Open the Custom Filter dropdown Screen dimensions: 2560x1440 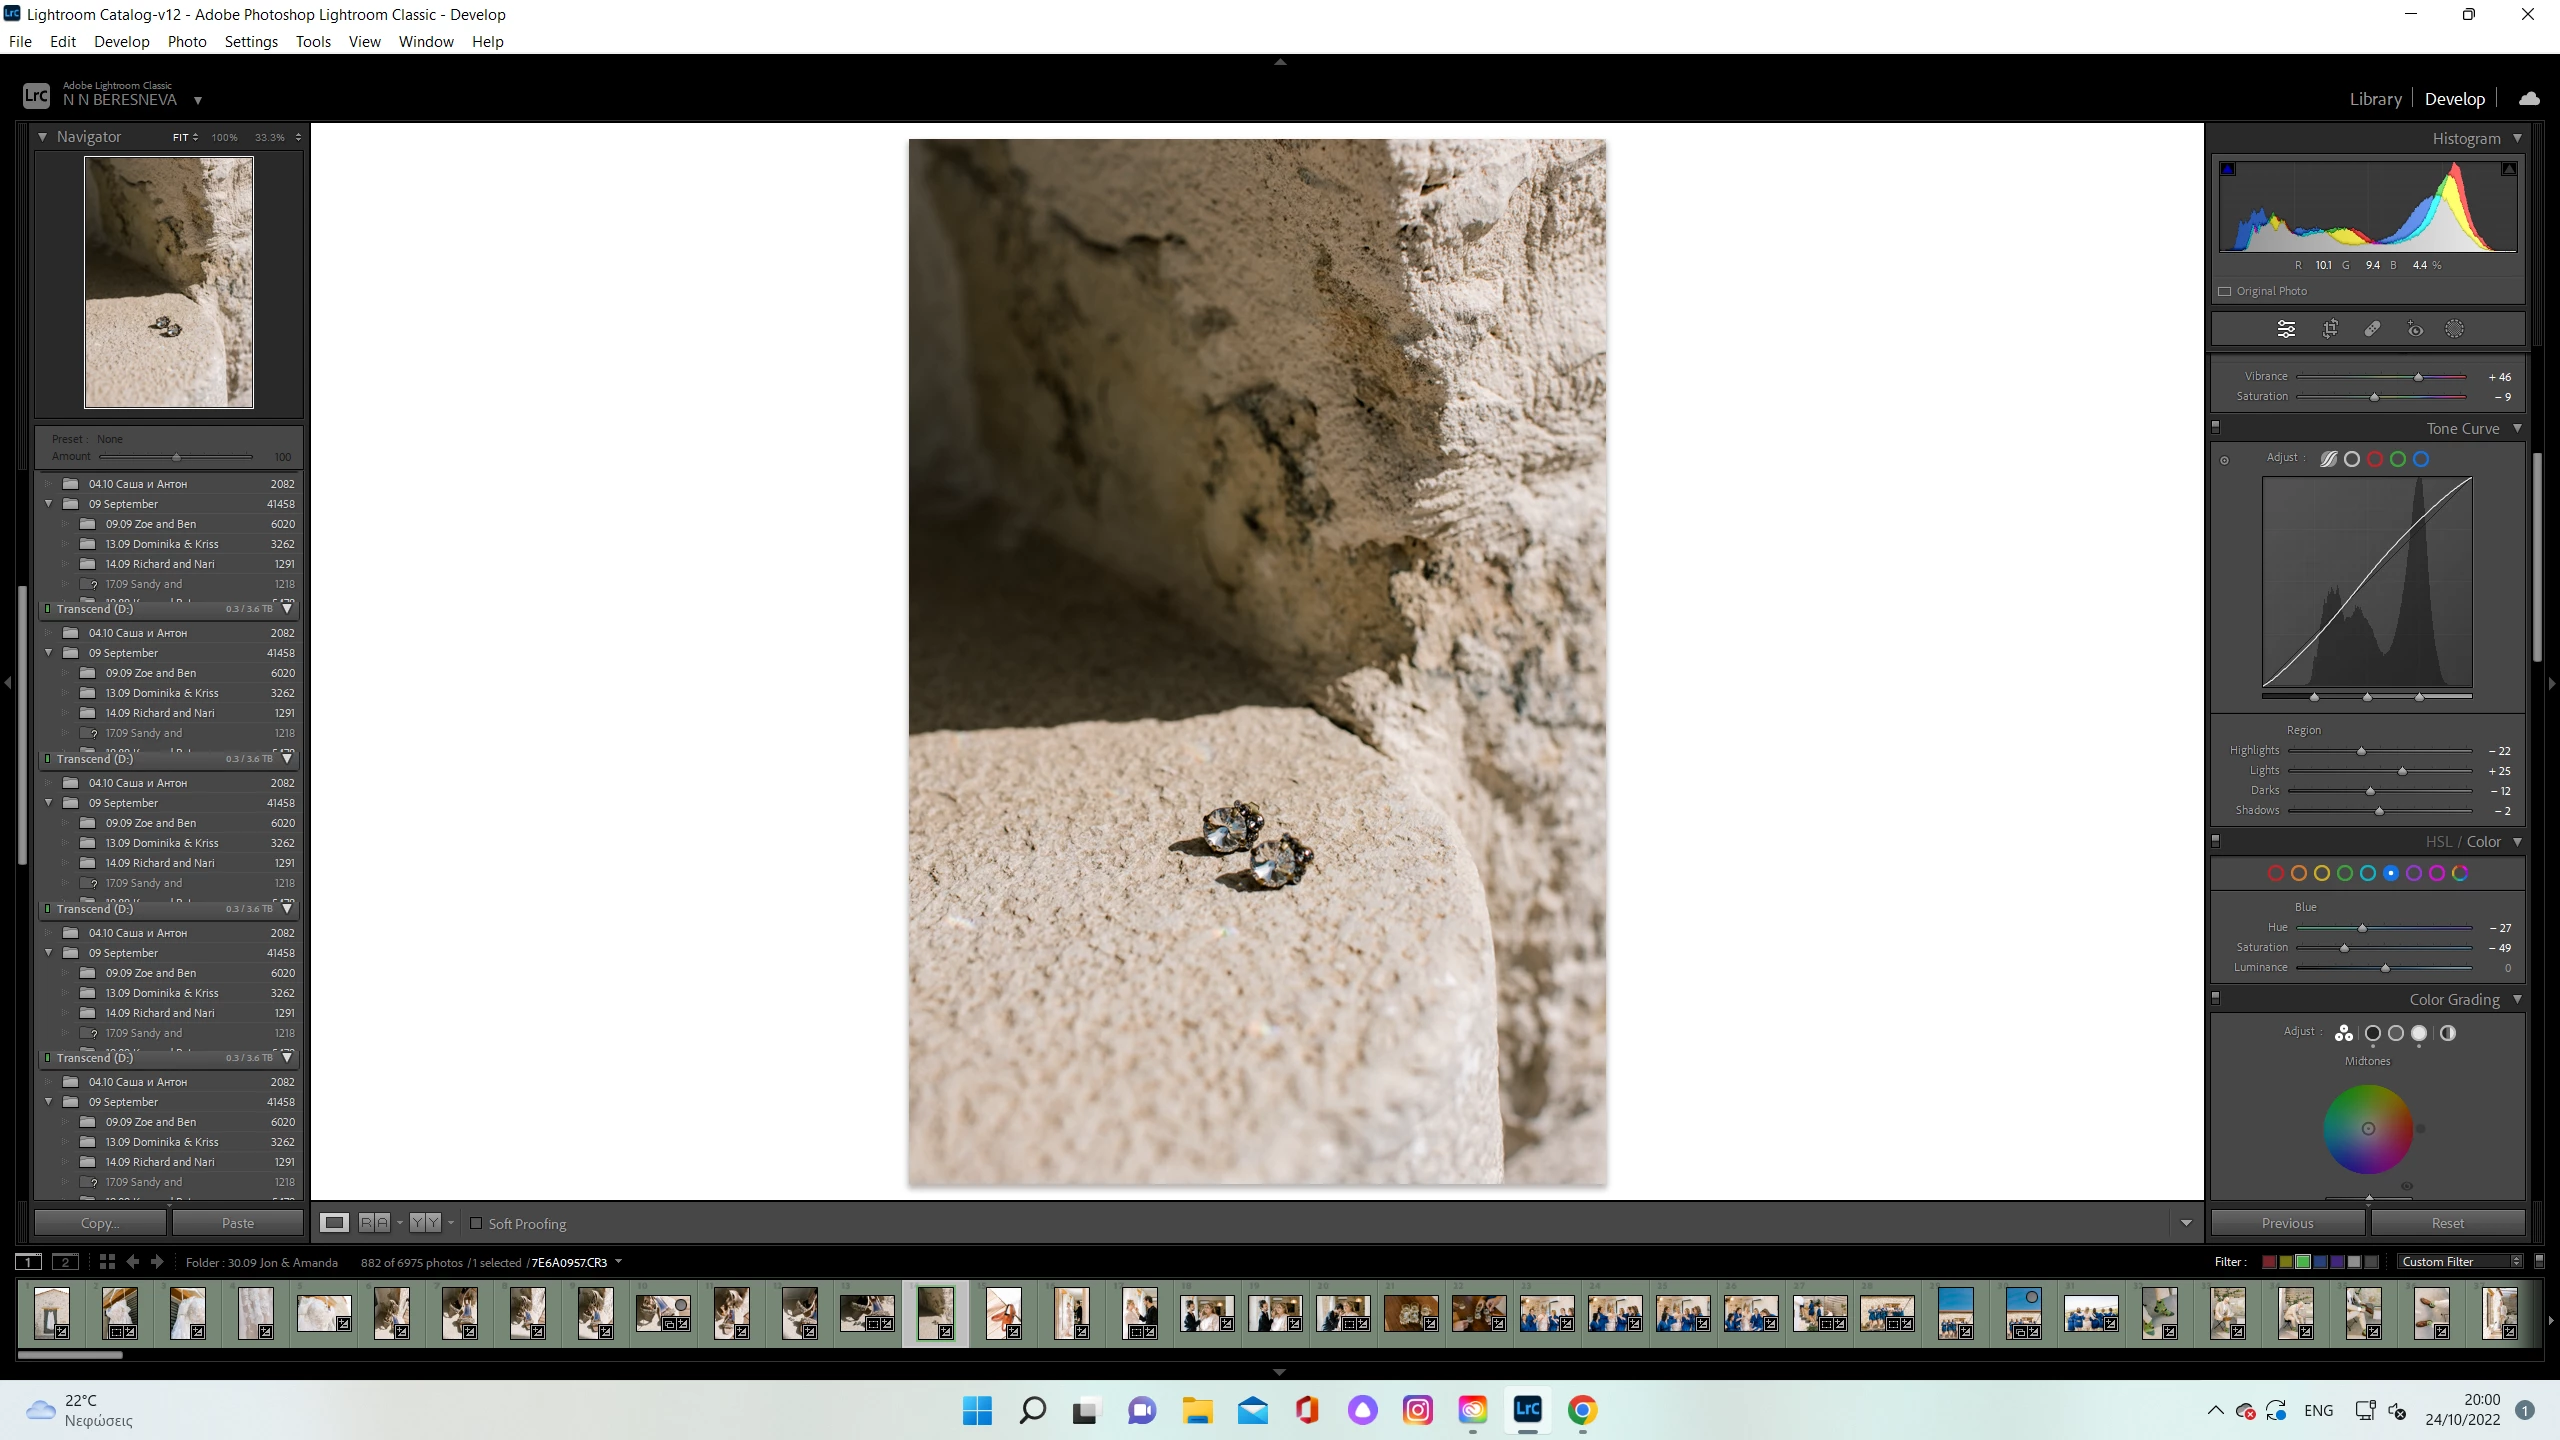tap(2459, 1262)
